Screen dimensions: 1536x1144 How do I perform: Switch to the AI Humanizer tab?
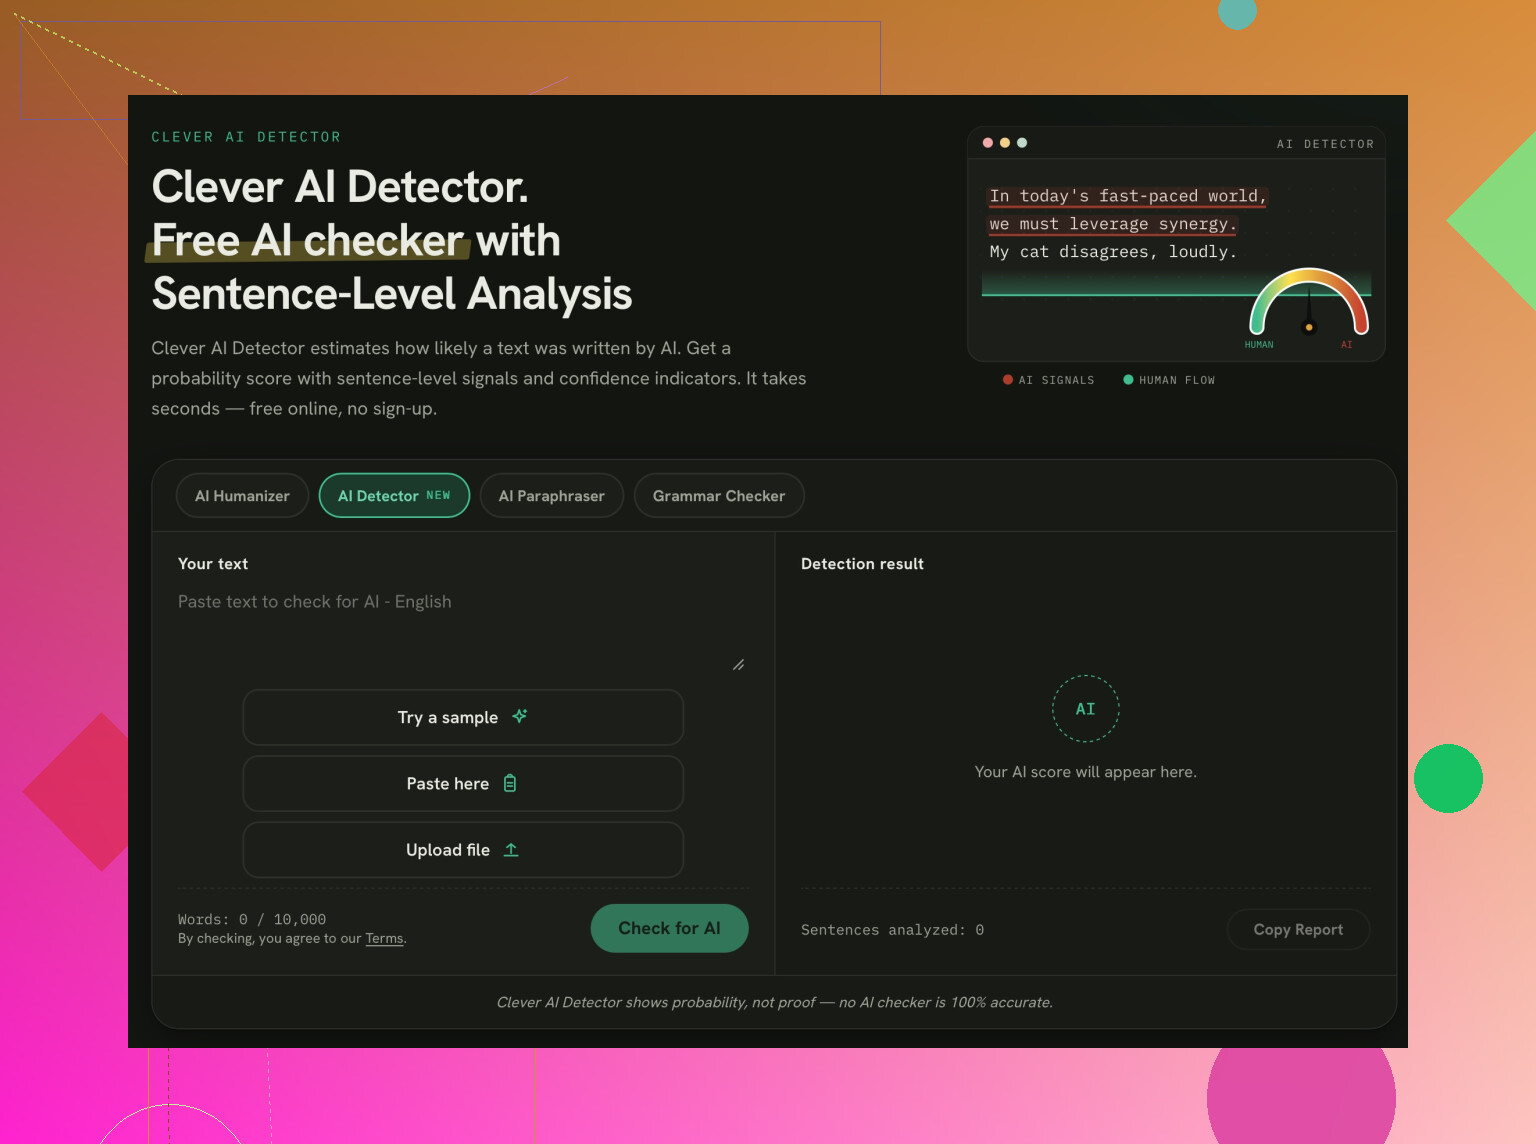(242, 496)
